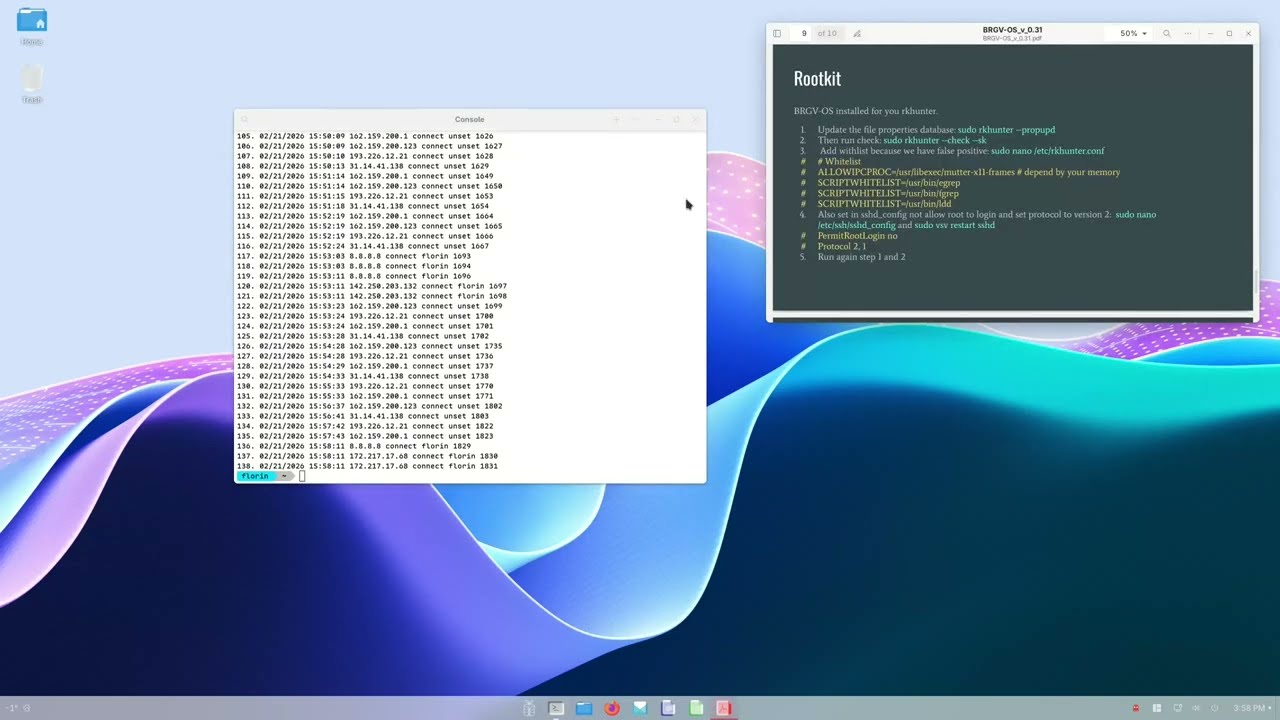
Task: Click Console line 129 with unset 1738
Action: pos(363,376)
